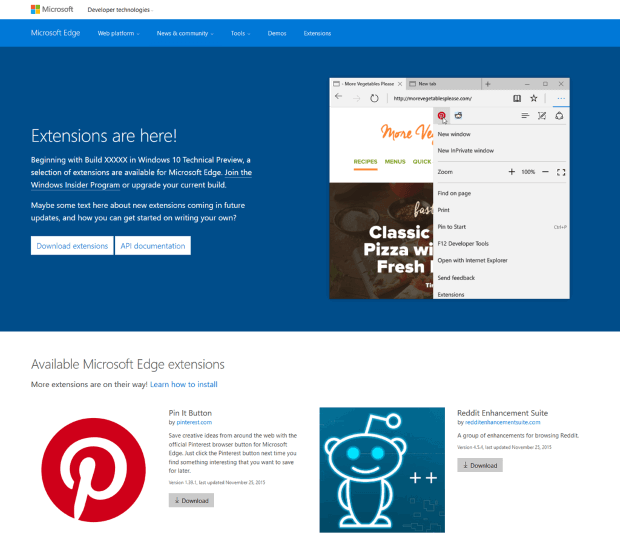Choose New window menu entry
This screenshot has height=539, width=620.
454,134
